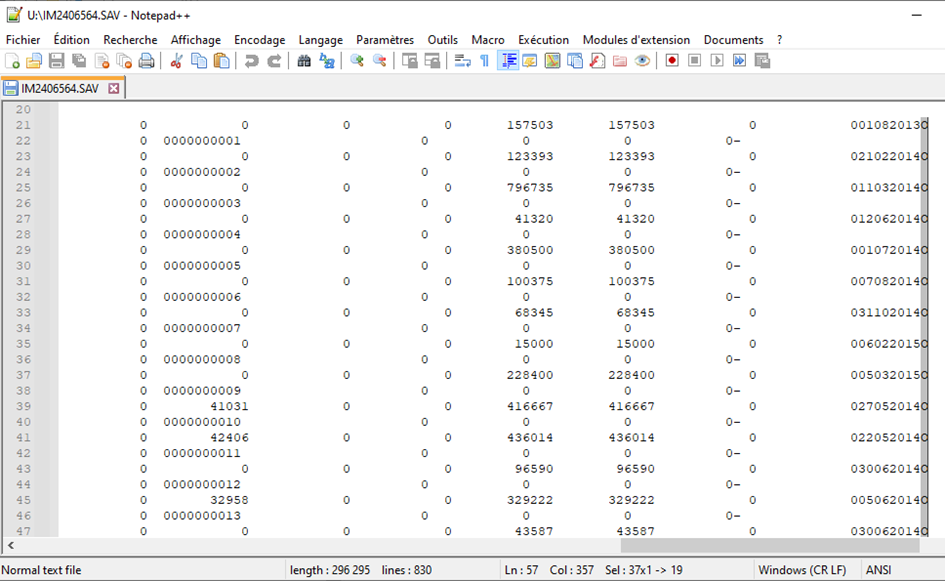Toggle word wrap toolbar button
The image size is (945, 581).
[x=462, y=61]
